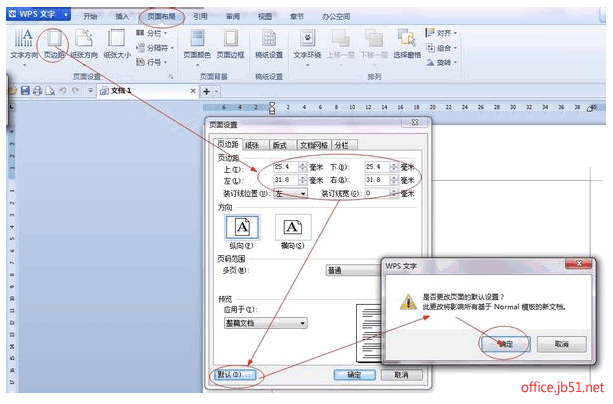This screenshot has height=404, width=613.
Task: Switch to the 插入 ribbon tab
Action: pyautogui.click(x=122, y=16)
